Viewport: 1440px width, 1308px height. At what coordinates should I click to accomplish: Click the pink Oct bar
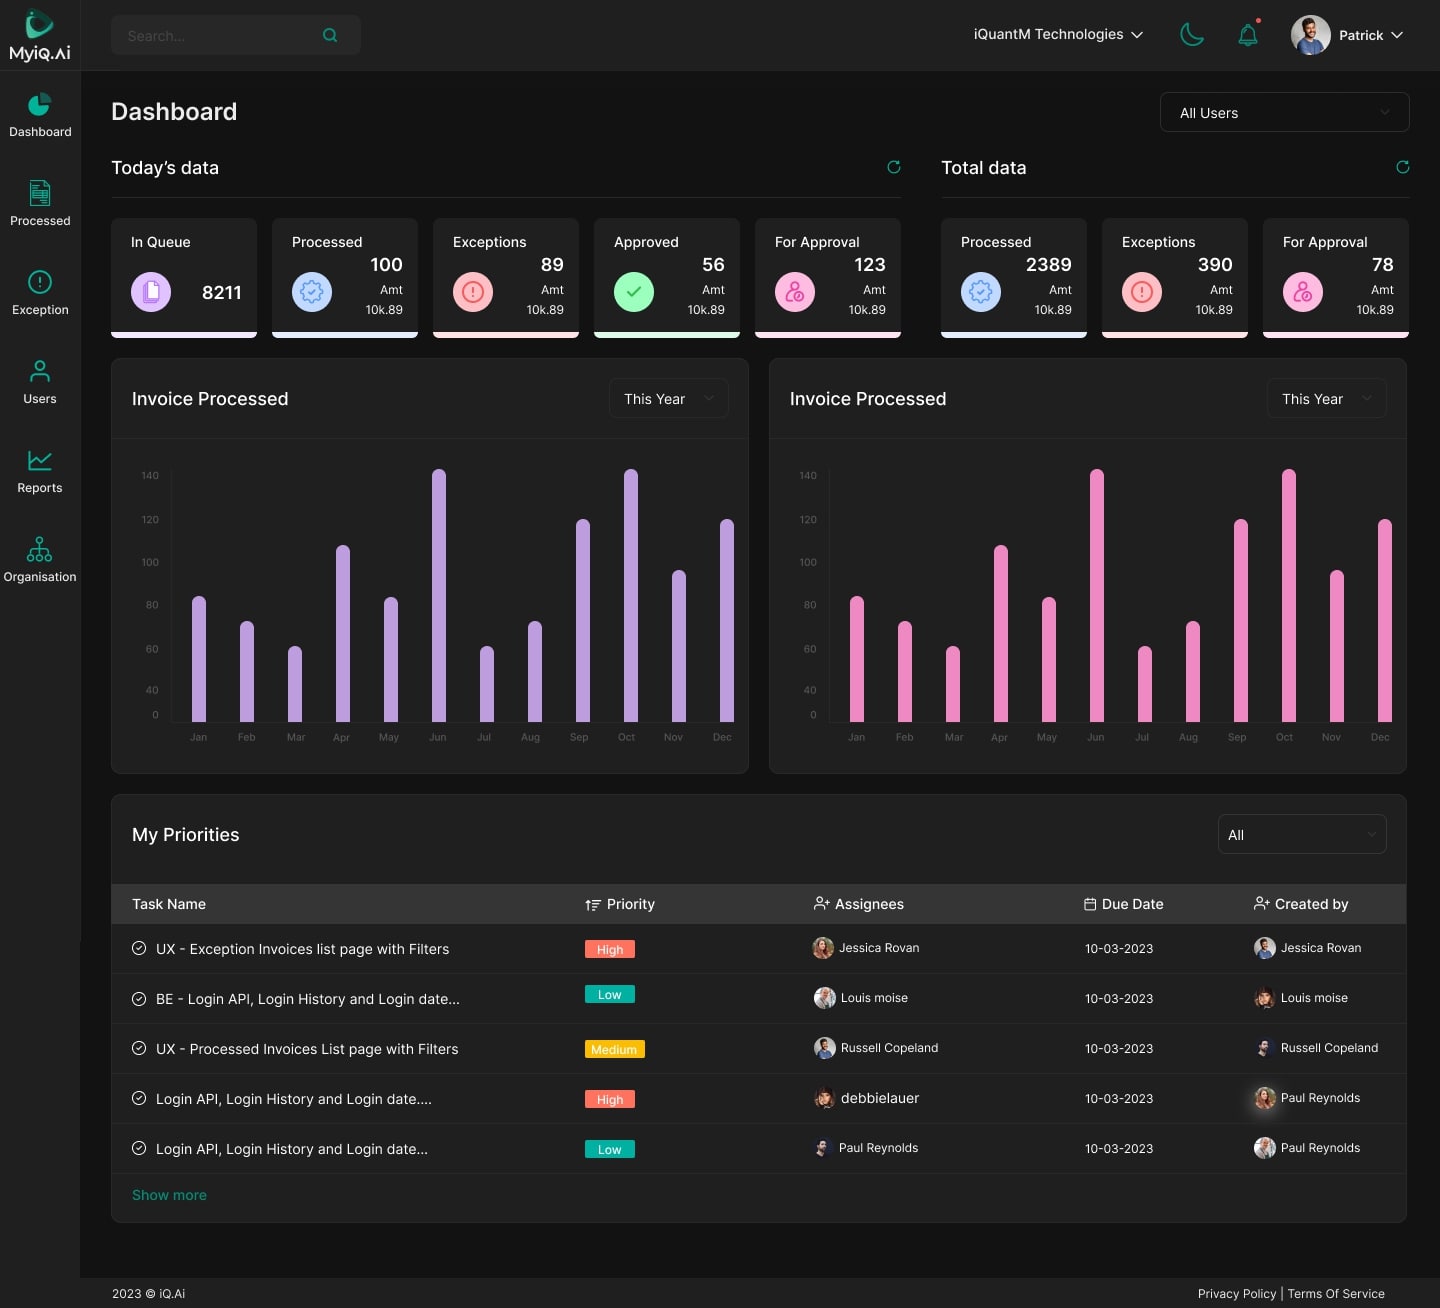1289,595
